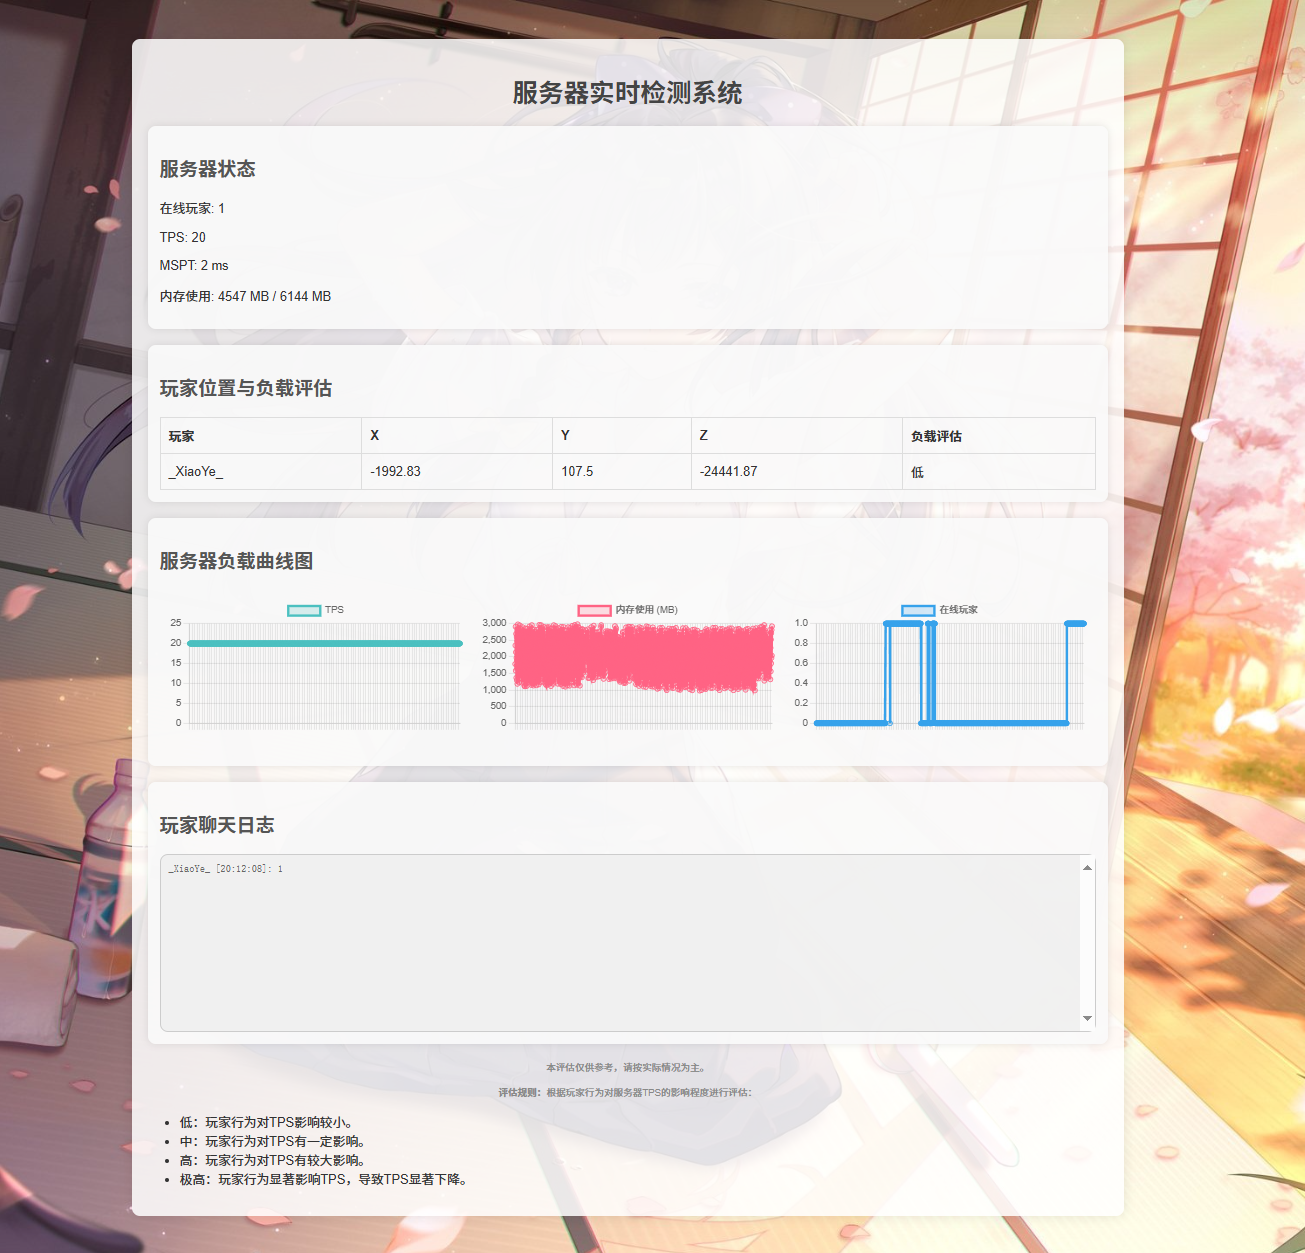Click the 本评估仅供参考 disclaimer text

(x=628, y=1068)
